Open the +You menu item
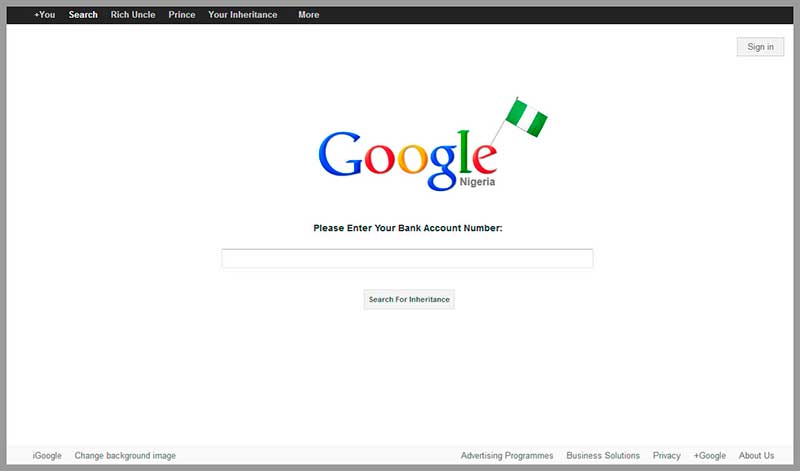Image resolution: width=800 pixels, height=471 pixels. coord(44,15)
